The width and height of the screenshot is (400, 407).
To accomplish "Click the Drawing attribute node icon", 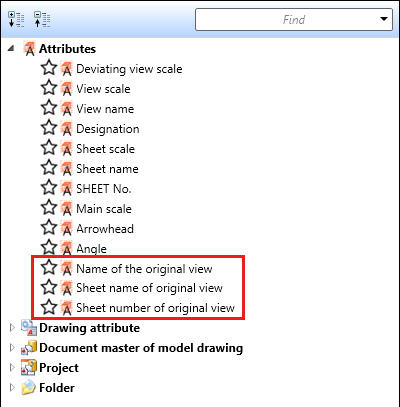I will pos(29,328).
